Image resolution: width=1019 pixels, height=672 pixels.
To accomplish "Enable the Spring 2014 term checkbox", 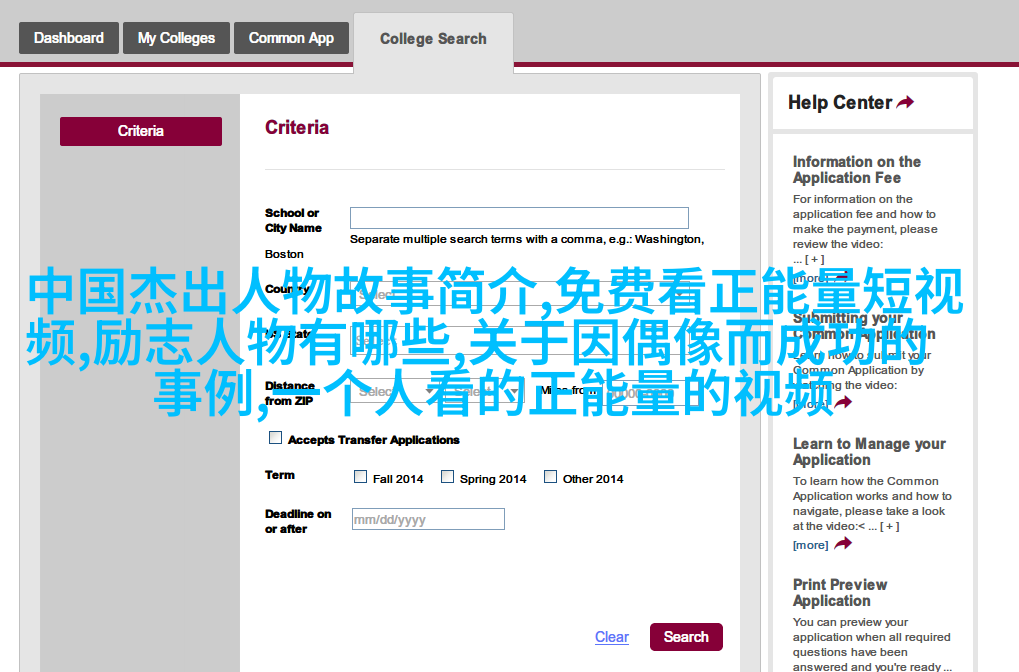I will [448, 477].
